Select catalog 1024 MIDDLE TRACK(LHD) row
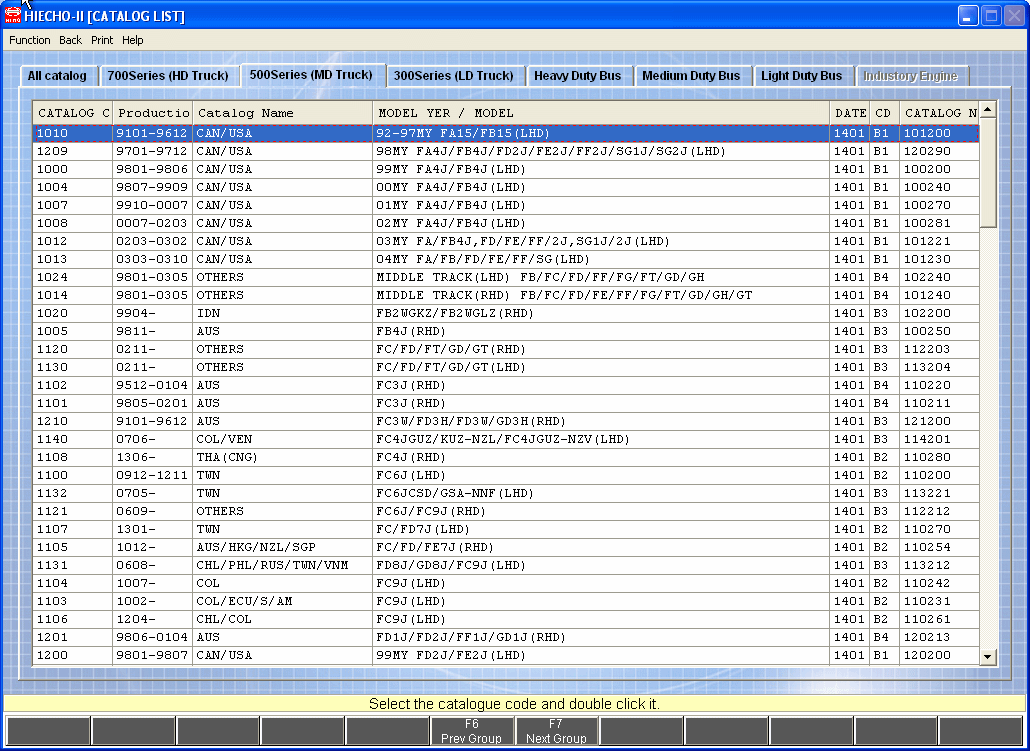This screenshot has height=751, width=1030. coord(500,277)
